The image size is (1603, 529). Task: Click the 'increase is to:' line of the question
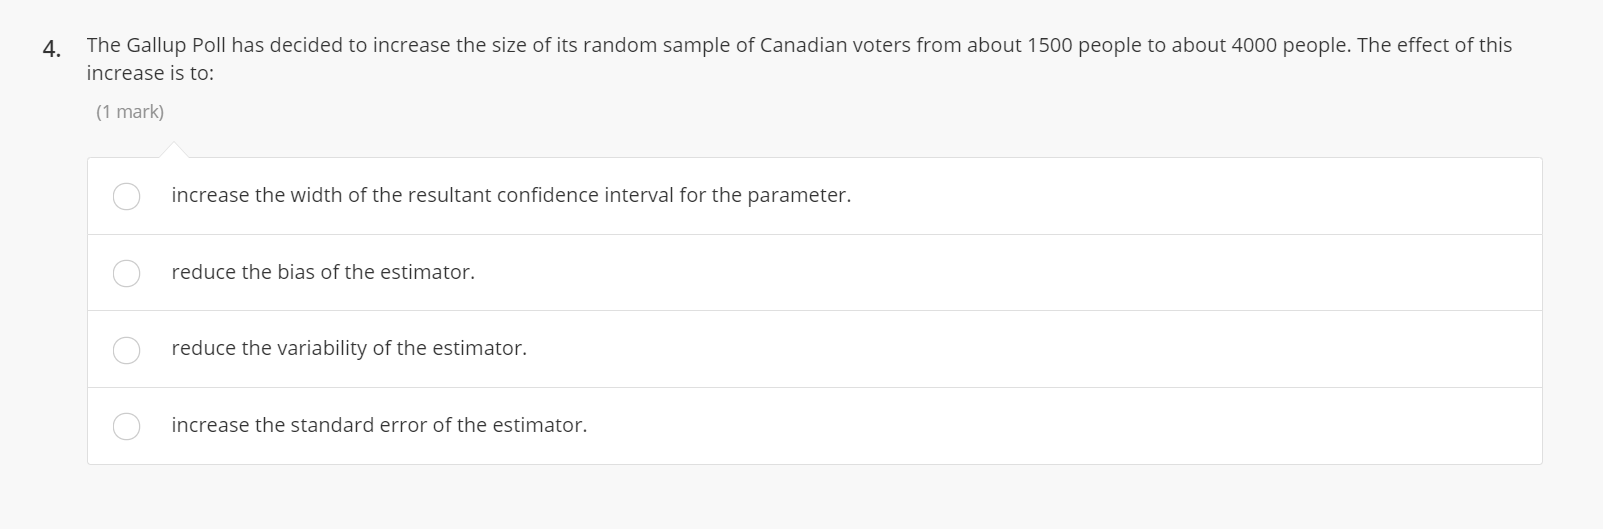click(x=150, y=74)
